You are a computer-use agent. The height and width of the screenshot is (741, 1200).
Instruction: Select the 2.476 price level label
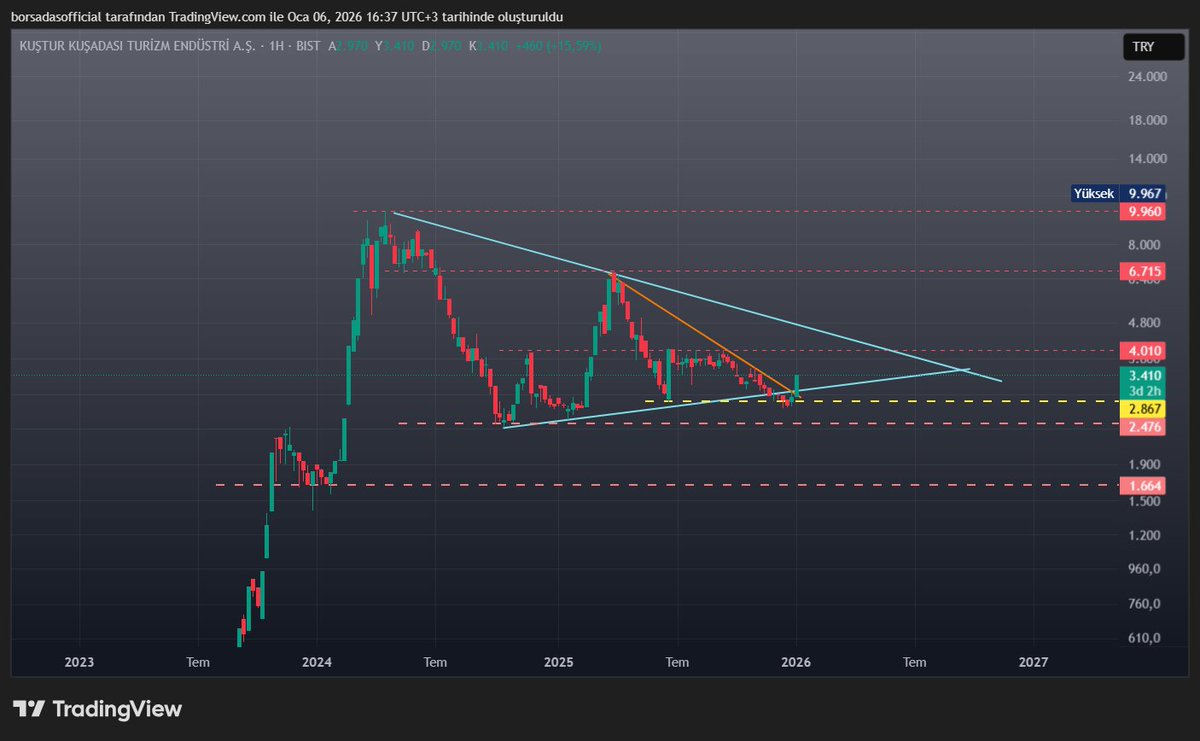tap(1144, 427)
